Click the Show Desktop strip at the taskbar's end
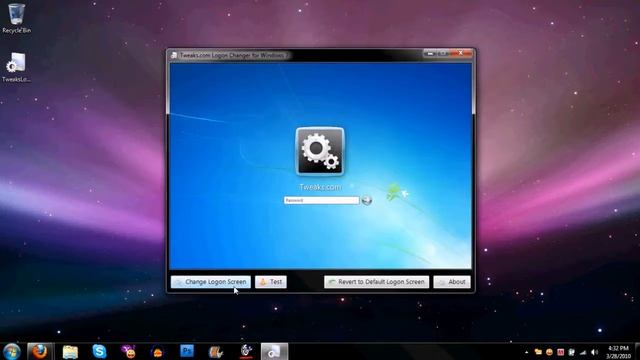 [x=637, y=351]
